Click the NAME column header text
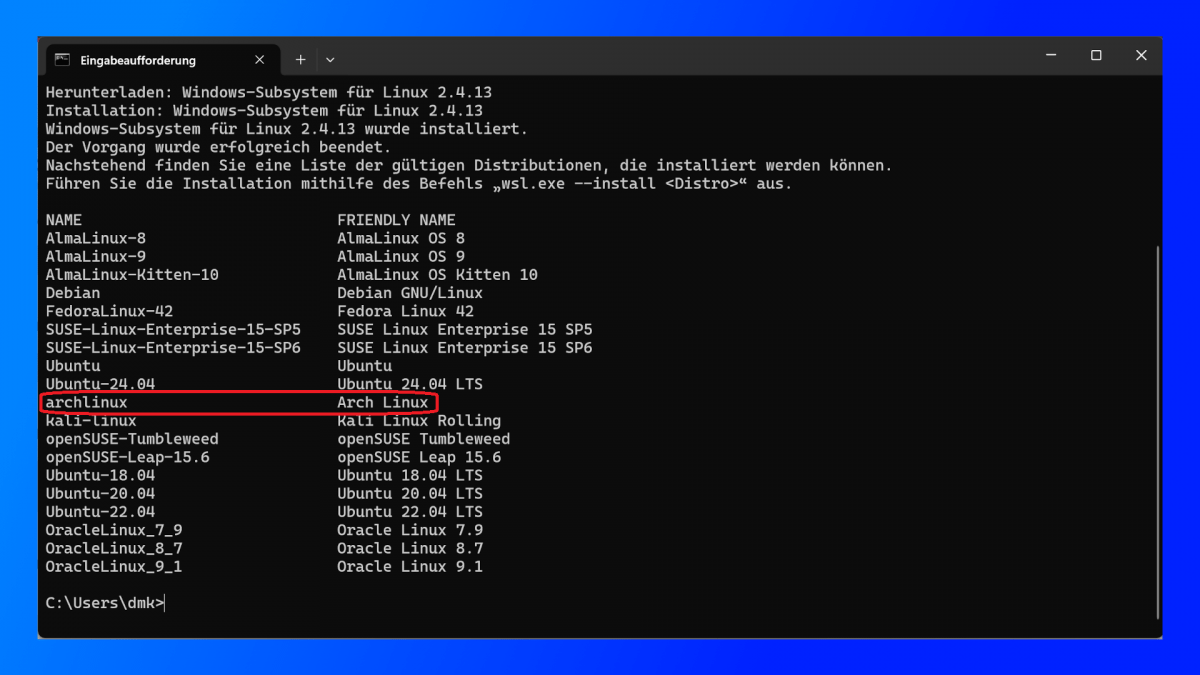This screenshot has width=1200, height=675. [64, 220]
